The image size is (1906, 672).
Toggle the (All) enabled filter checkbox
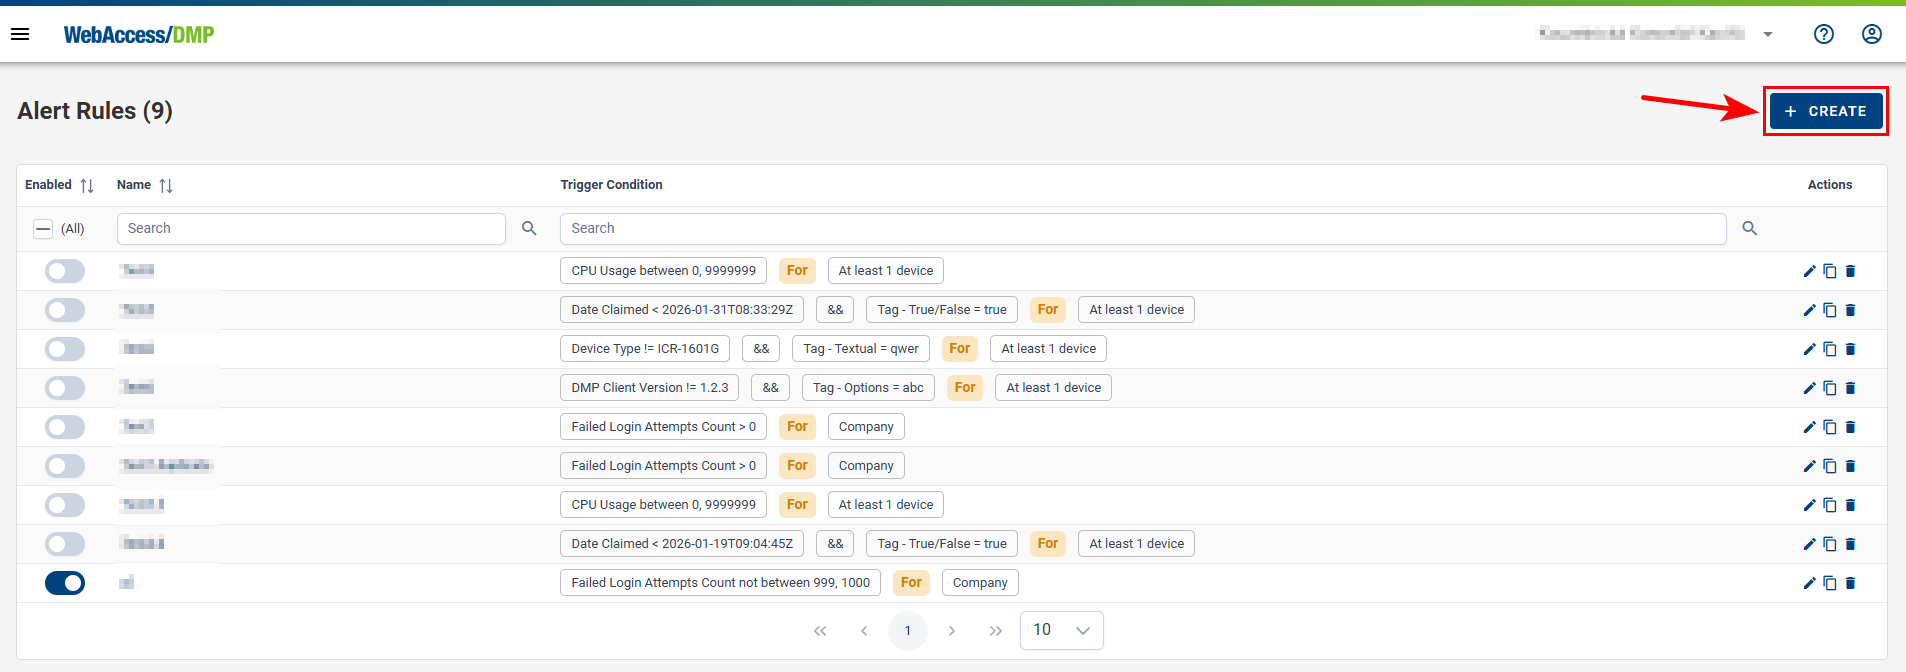click(43, 229)
